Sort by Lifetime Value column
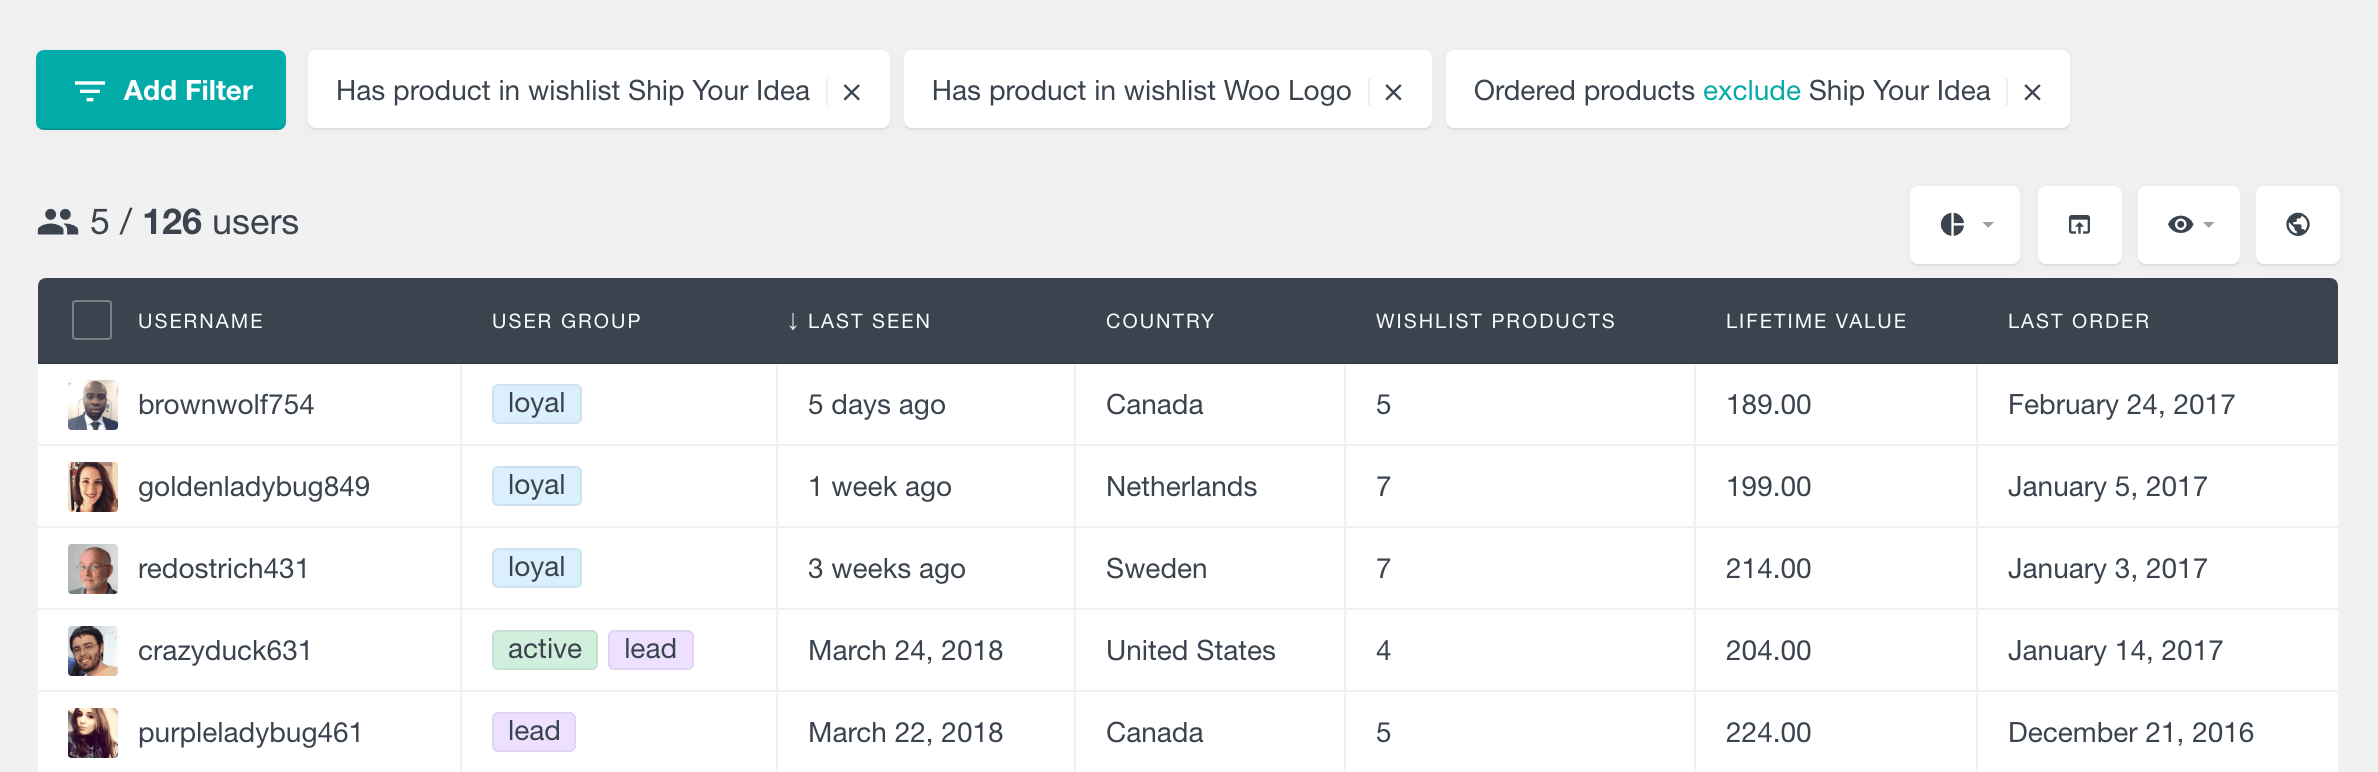 pos(1816,321)
